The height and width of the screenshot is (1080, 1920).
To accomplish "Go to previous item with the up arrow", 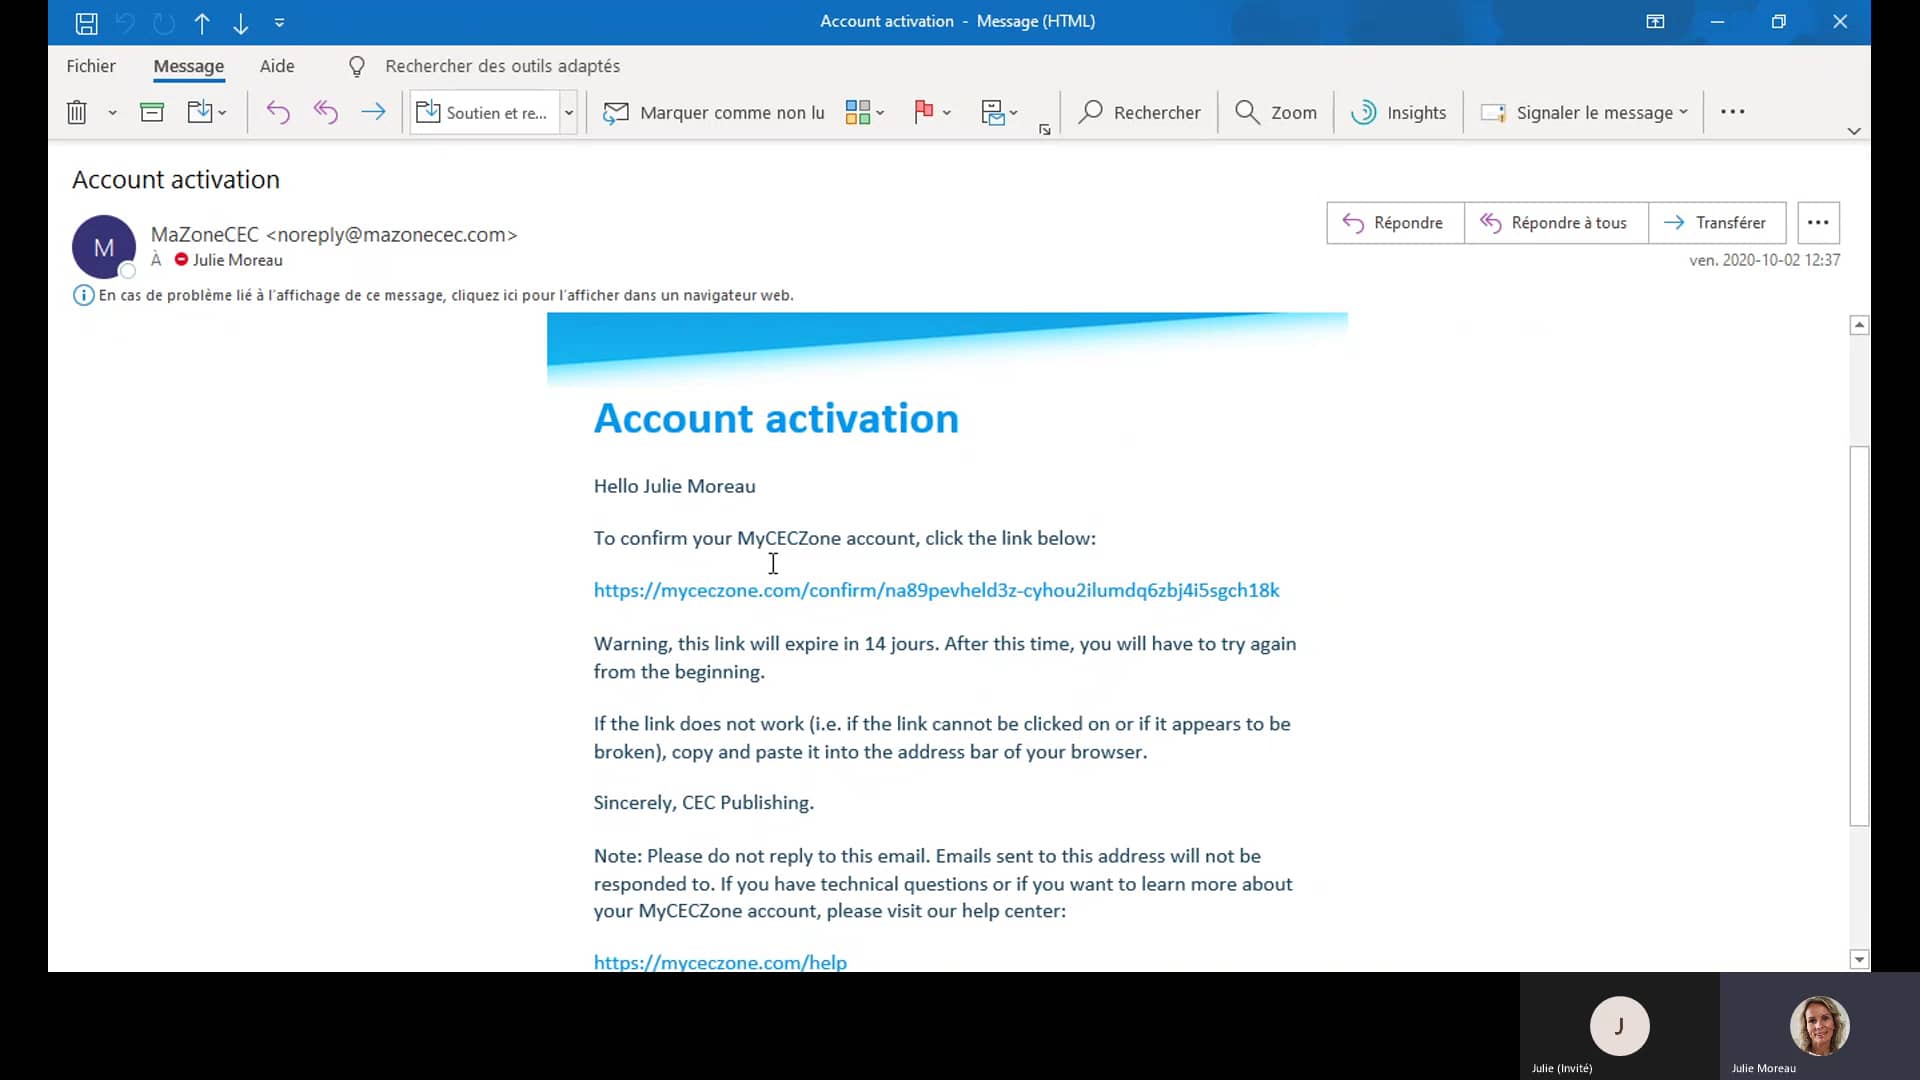I will pyautogui.click(x=202, y=22).
